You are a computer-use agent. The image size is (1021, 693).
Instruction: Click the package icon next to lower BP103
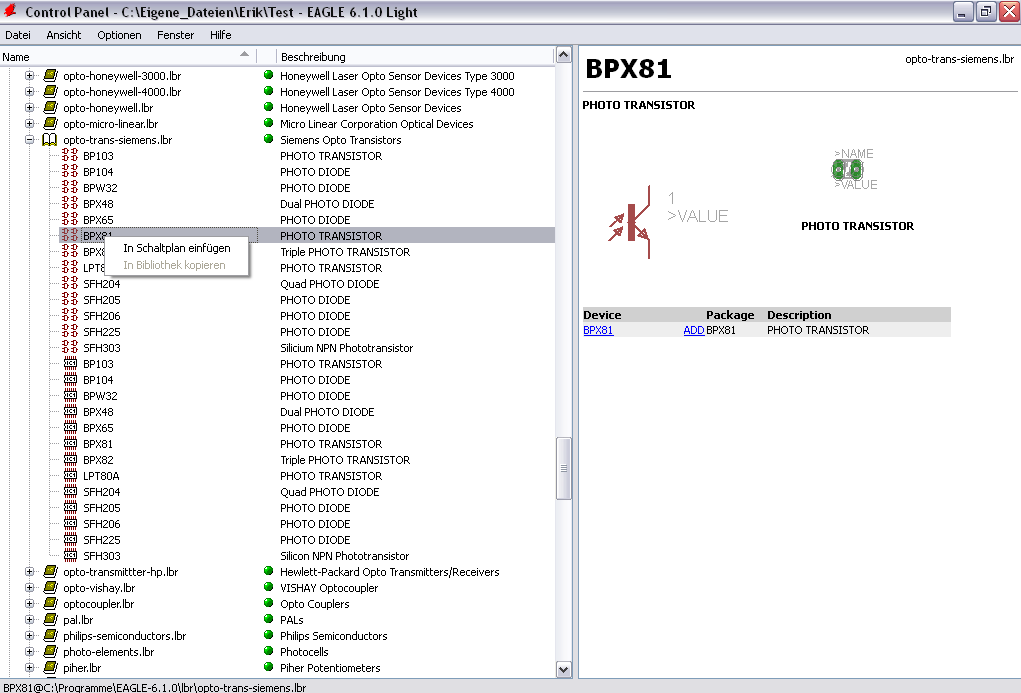tap(70, 364)
